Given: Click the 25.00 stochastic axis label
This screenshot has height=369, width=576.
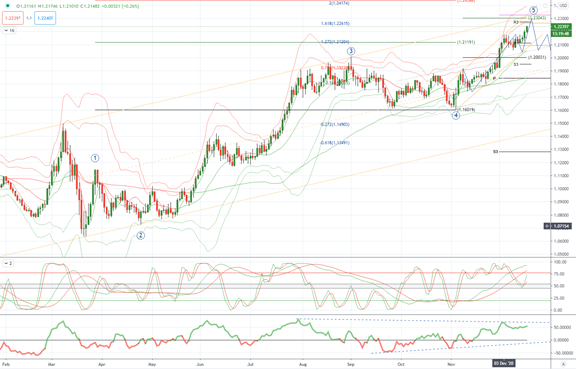Looking at the screenshot, I should [x=559, y=298].
